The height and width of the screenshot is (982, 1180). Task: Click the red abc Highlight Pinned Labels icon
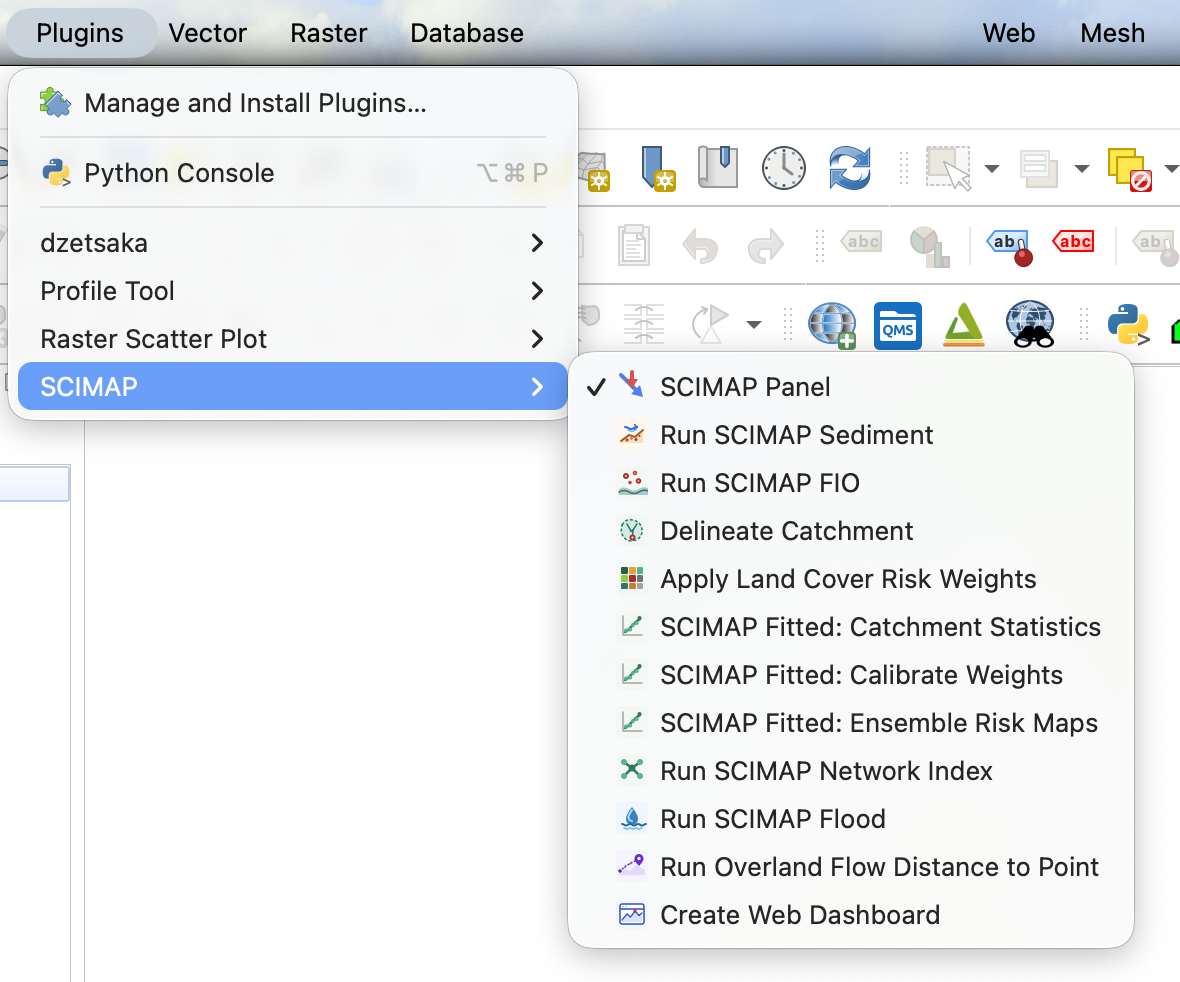click(x=1073, y=242)
